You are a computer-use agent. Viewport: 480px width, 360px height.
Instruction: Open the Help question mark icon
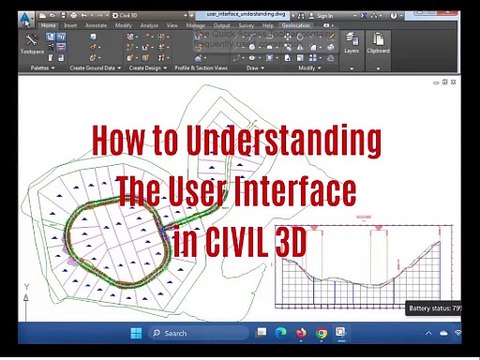[394, 16]
